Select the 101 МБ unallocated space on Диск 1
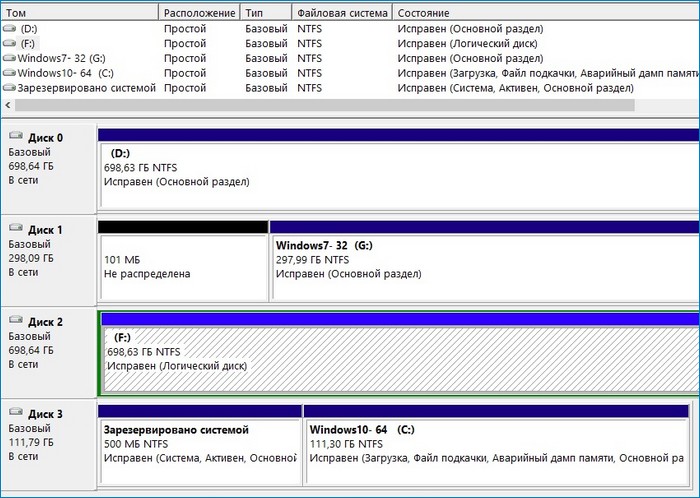700x498 pixels. pos(183,265)
